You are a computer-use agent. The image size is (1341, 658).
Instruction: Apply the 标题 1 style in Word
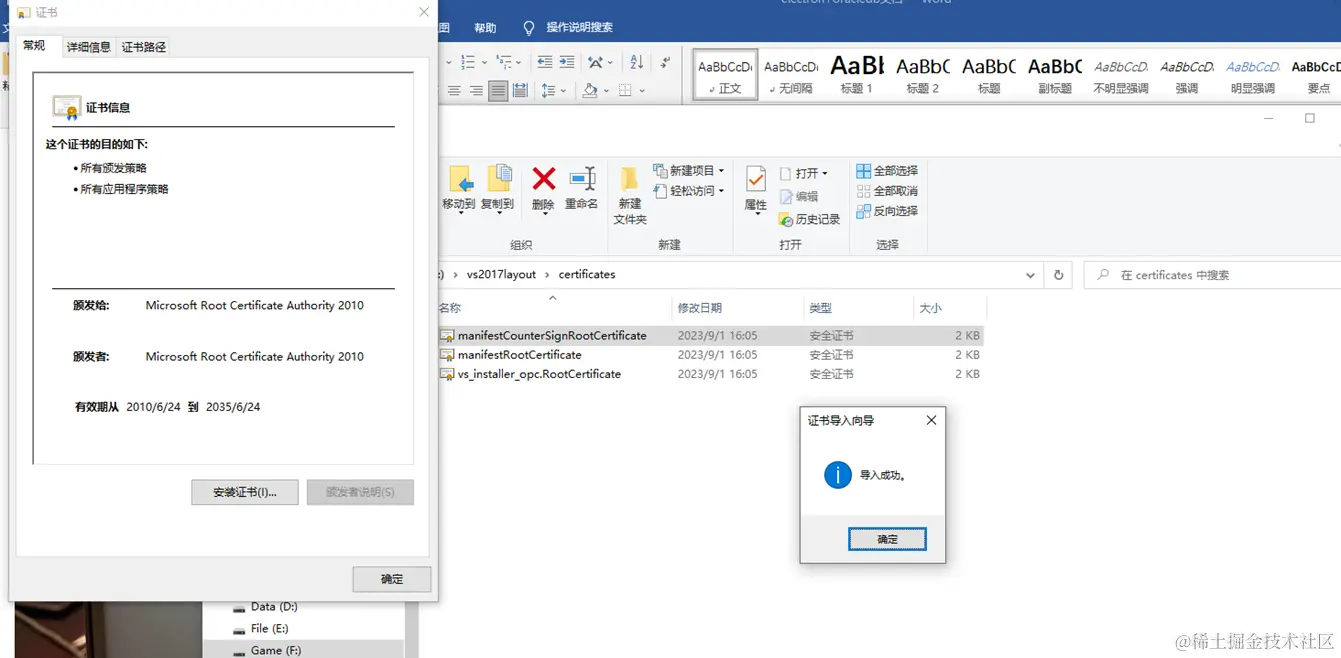click(857, 75)
